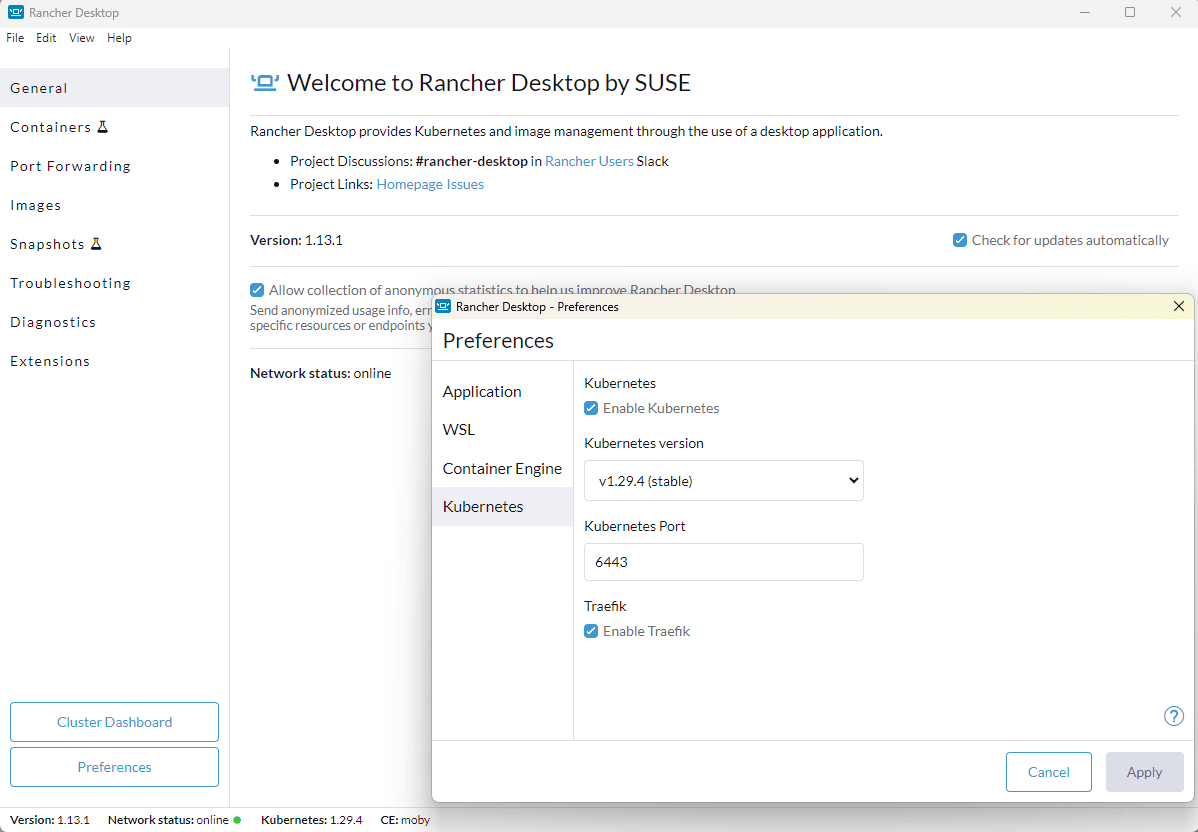Click the Version: 1.13.1 text on General page
This screenshot has width=1198, height=832.
[296, 240]
